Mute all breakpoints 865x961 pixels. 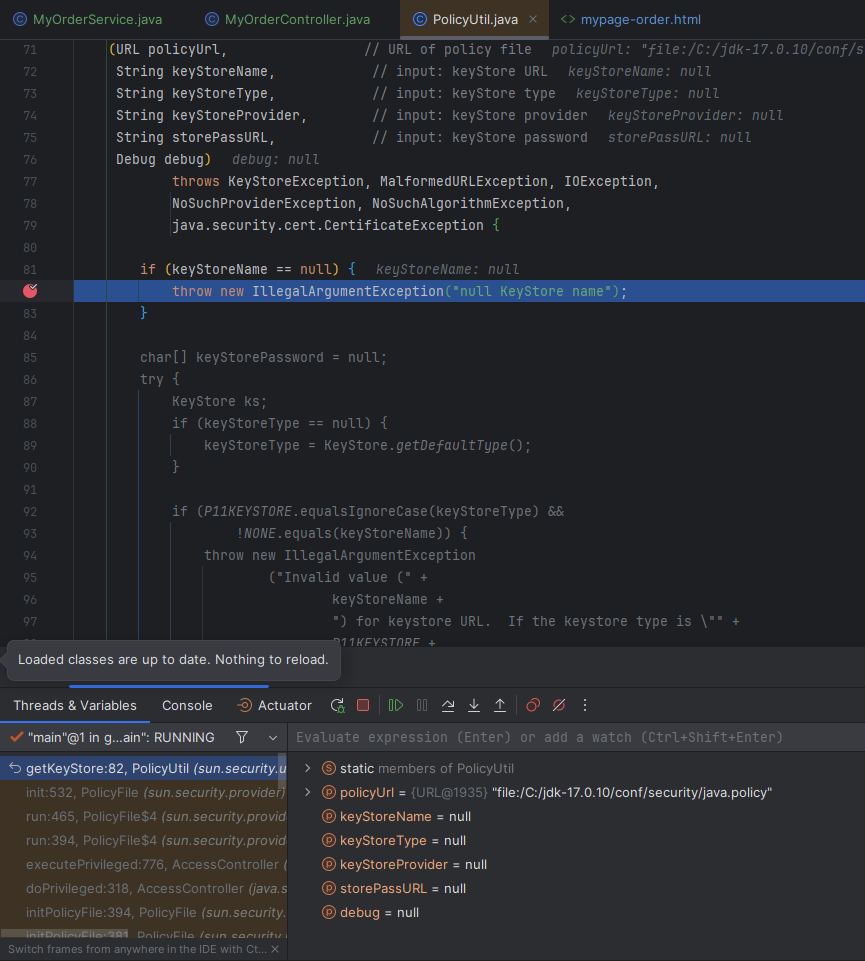(x=559, y=705)
